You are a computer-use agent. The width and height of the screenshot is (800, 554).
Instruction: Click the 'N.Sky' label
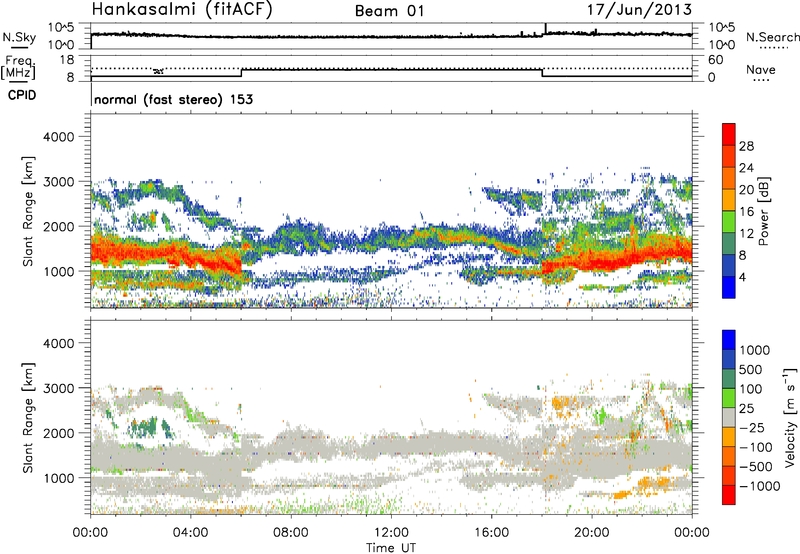(x=19, y=37)
